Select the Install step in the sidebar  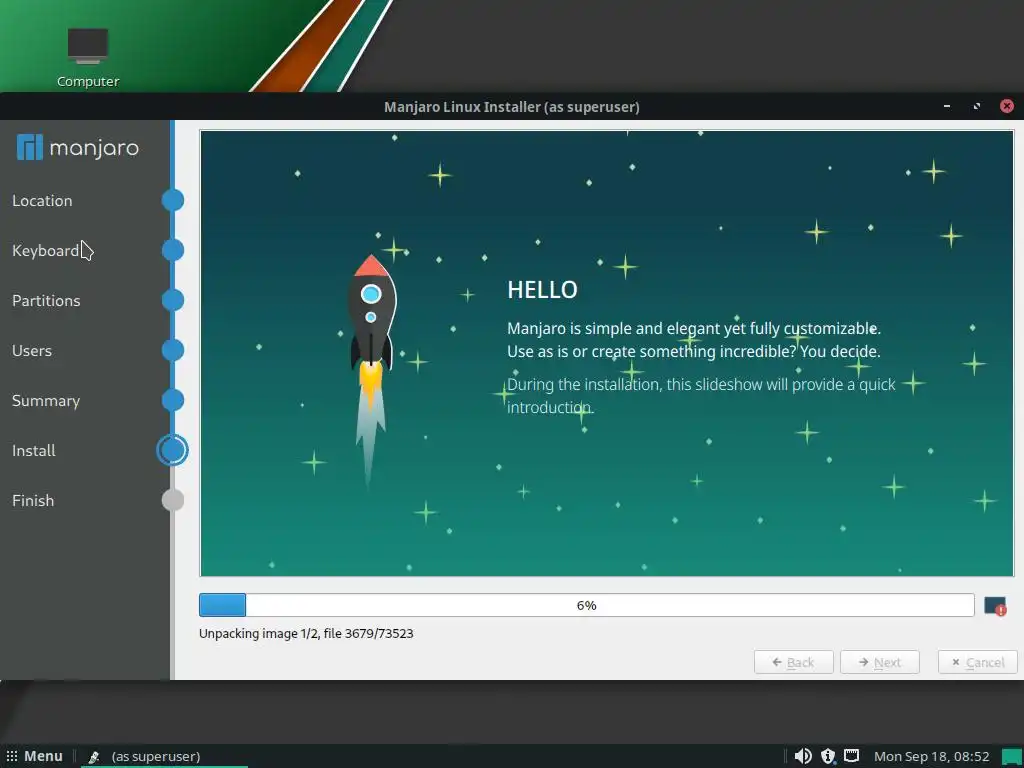[x=33, y=451]
